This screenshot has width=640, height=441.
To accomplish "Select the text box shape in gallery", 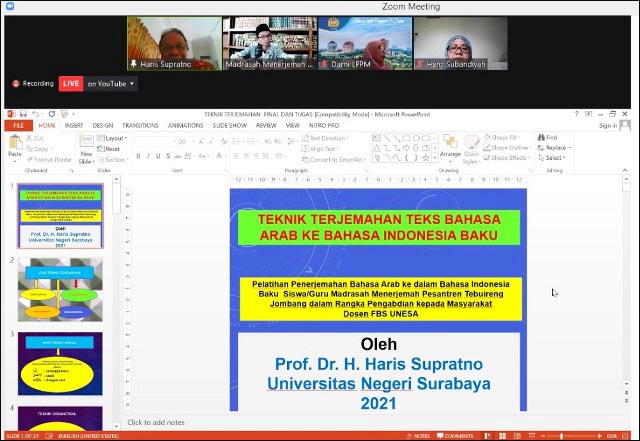I will (x=377, y=138).
